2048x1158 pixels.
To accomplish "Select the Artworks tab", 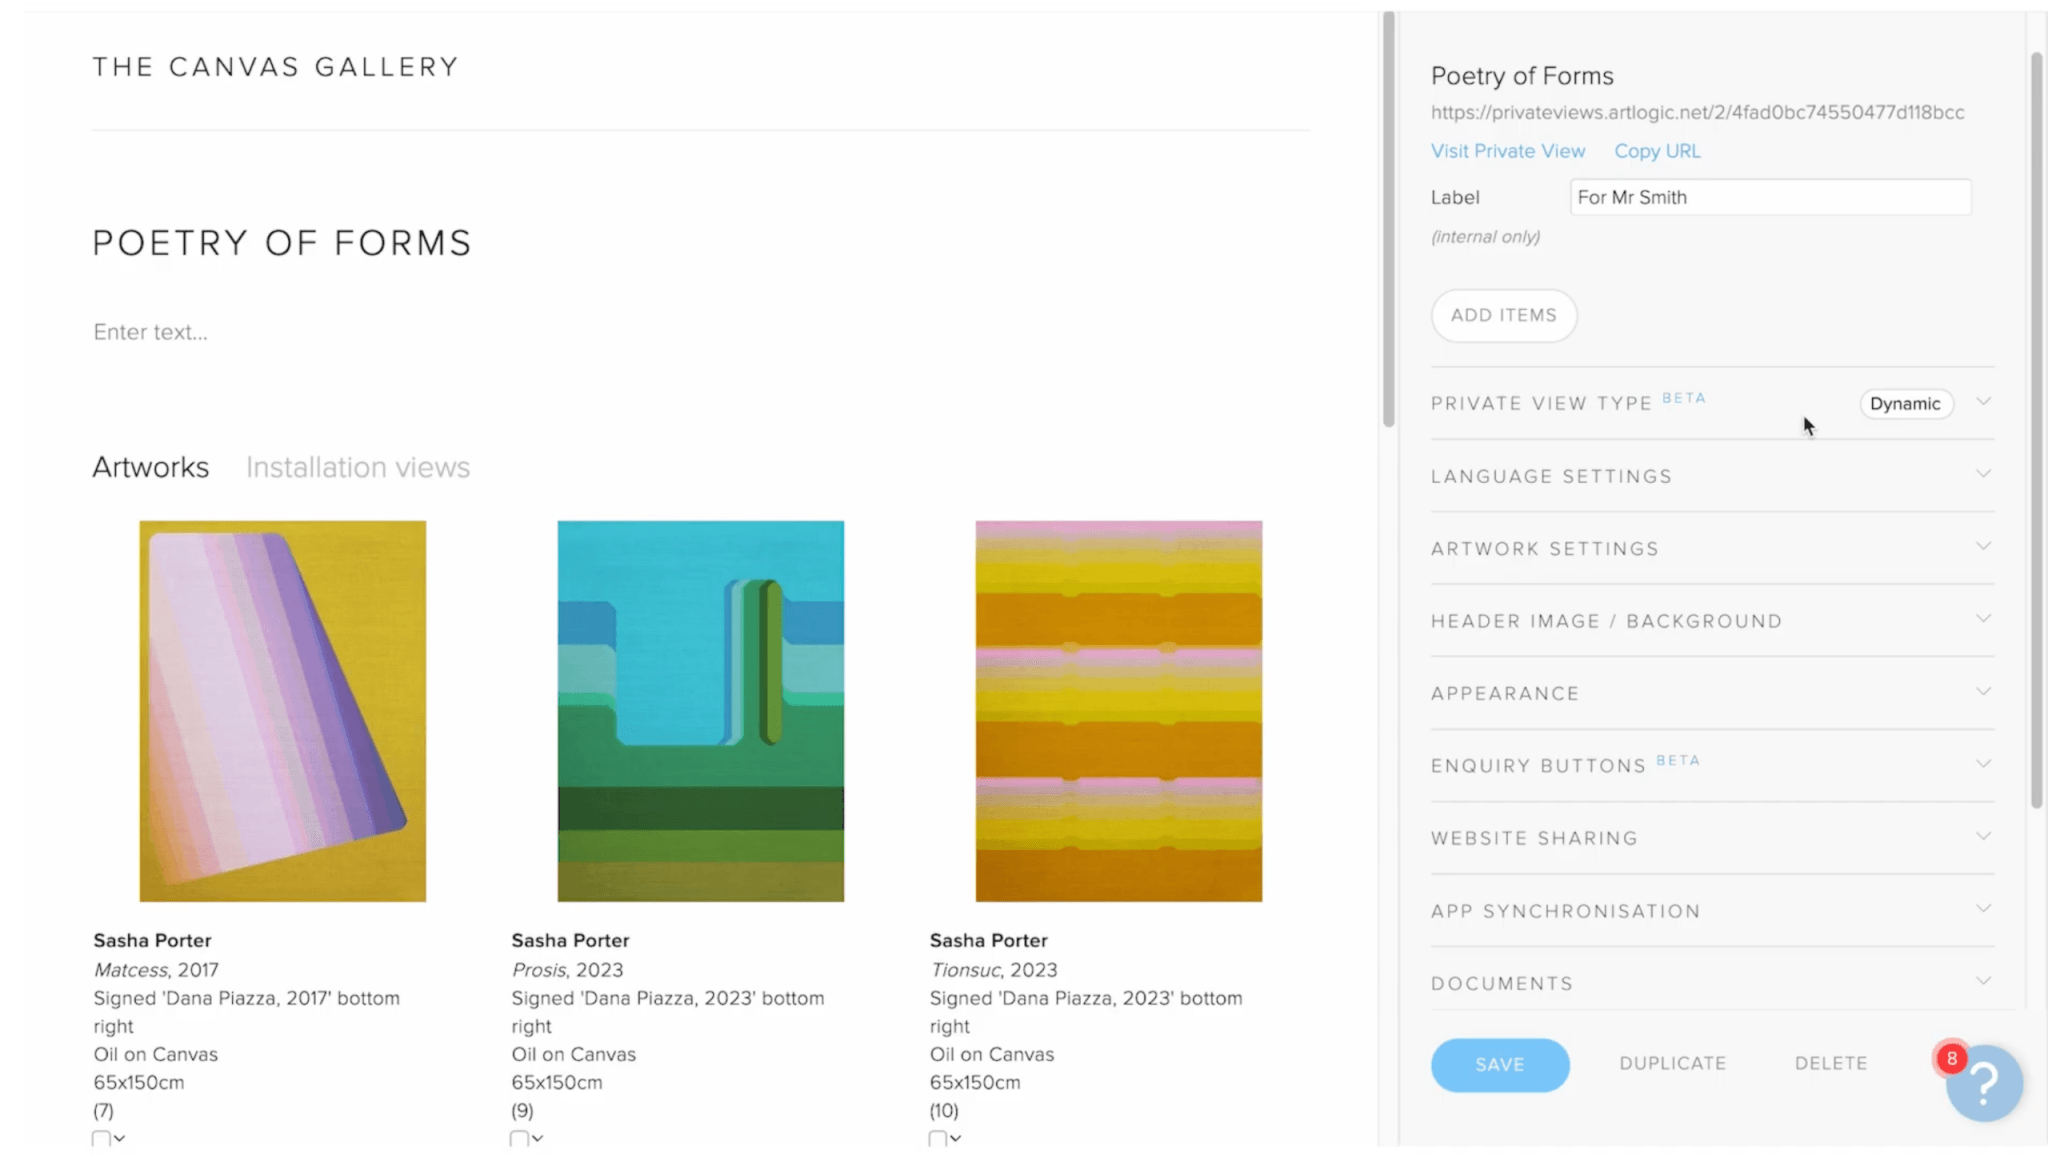I will click(151, 467).
